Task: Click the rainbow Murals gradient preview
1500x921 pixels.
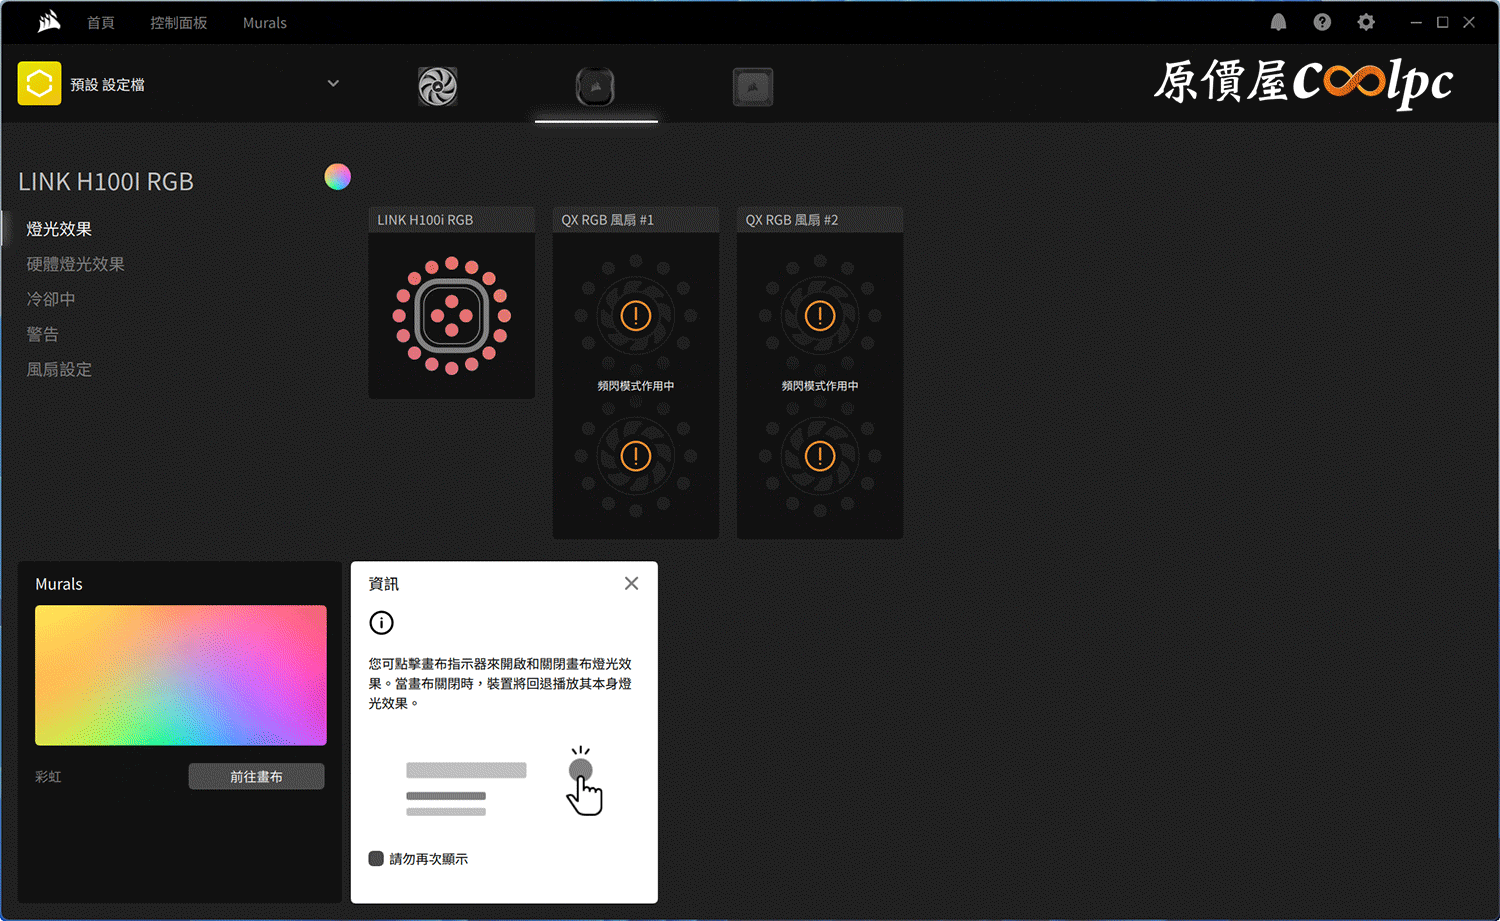Action: click(181, 675)
